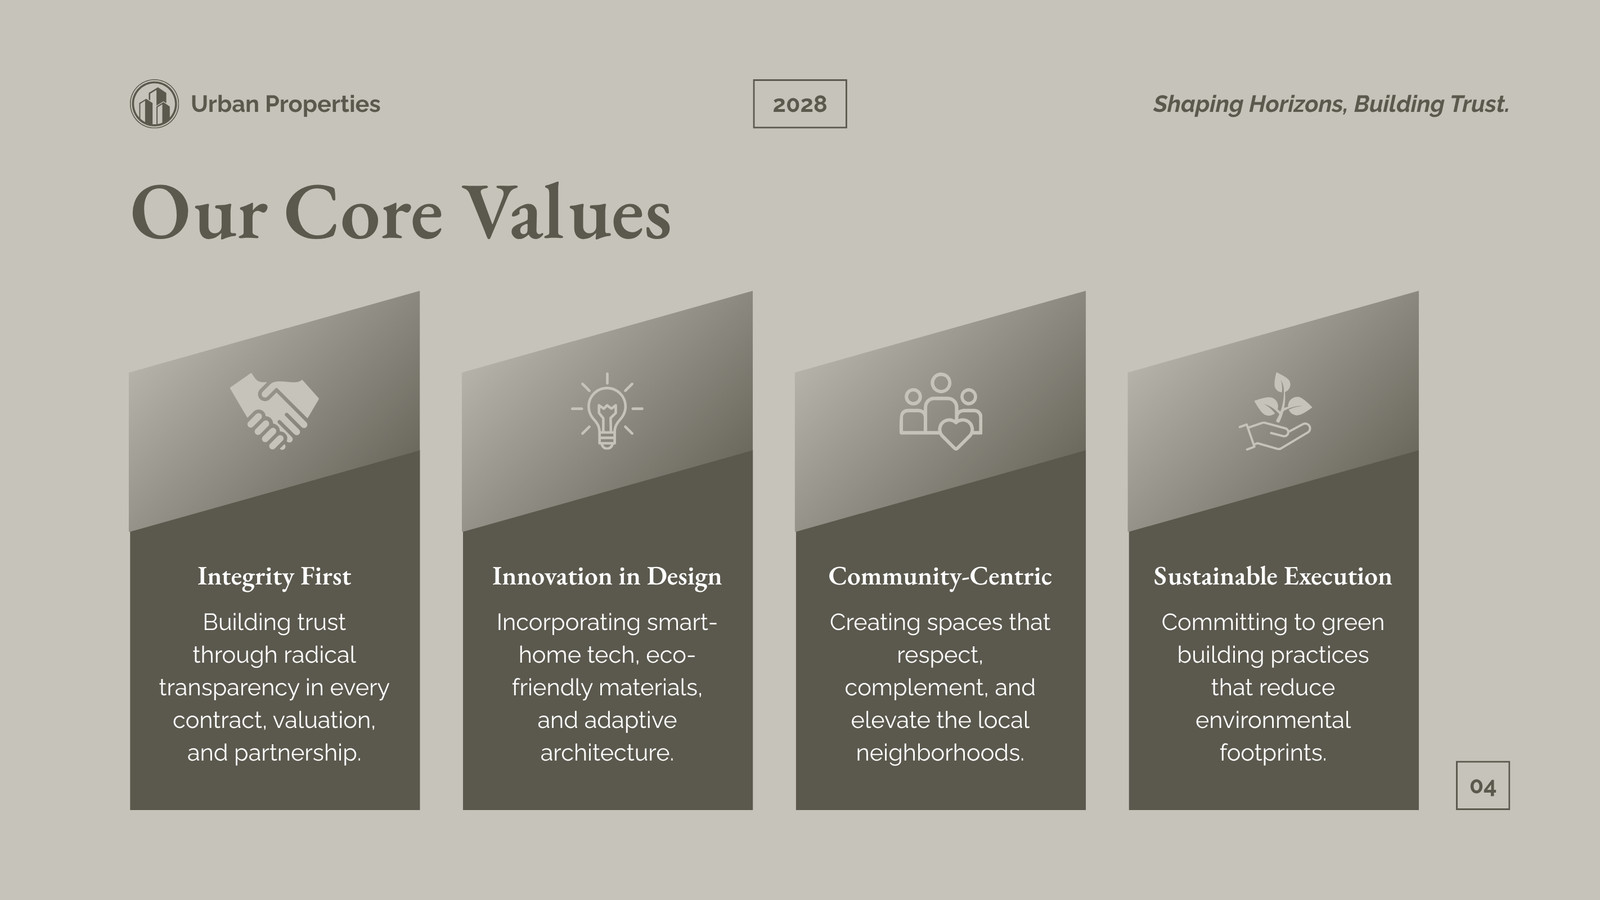Image resolution: width=1600 pixels, height=900 pixels.
Task: Click the community people with heart icon
Action: pyautogui.click(x=940, y=411)
